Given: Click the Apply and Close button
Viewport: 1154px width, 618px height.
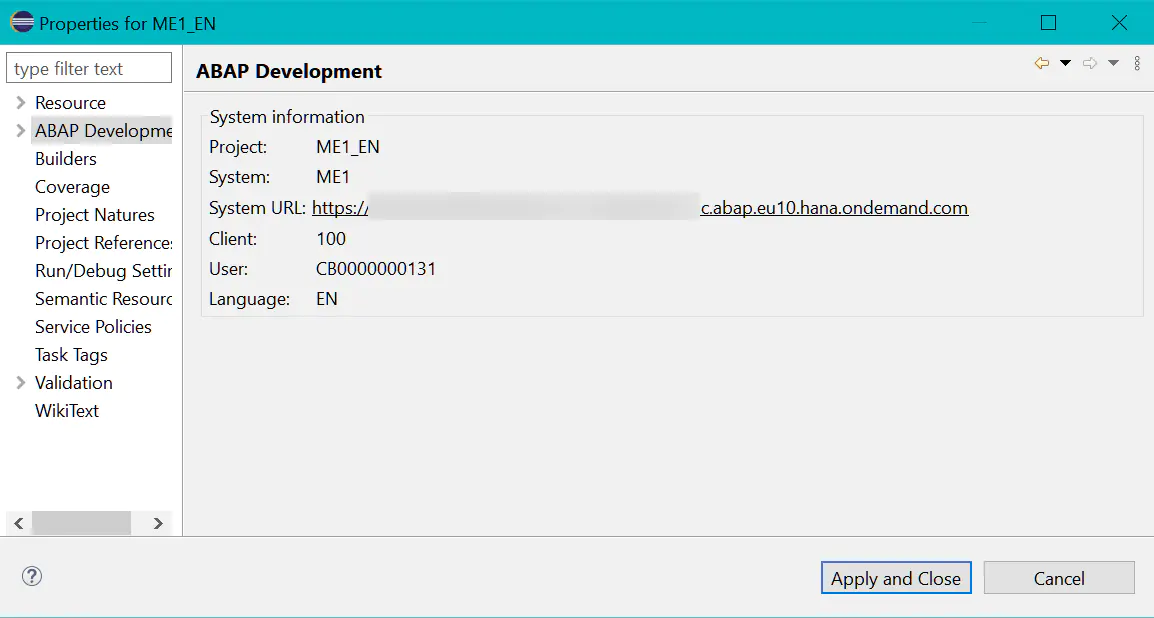Looking at the screenshot, I should (895, 578).
